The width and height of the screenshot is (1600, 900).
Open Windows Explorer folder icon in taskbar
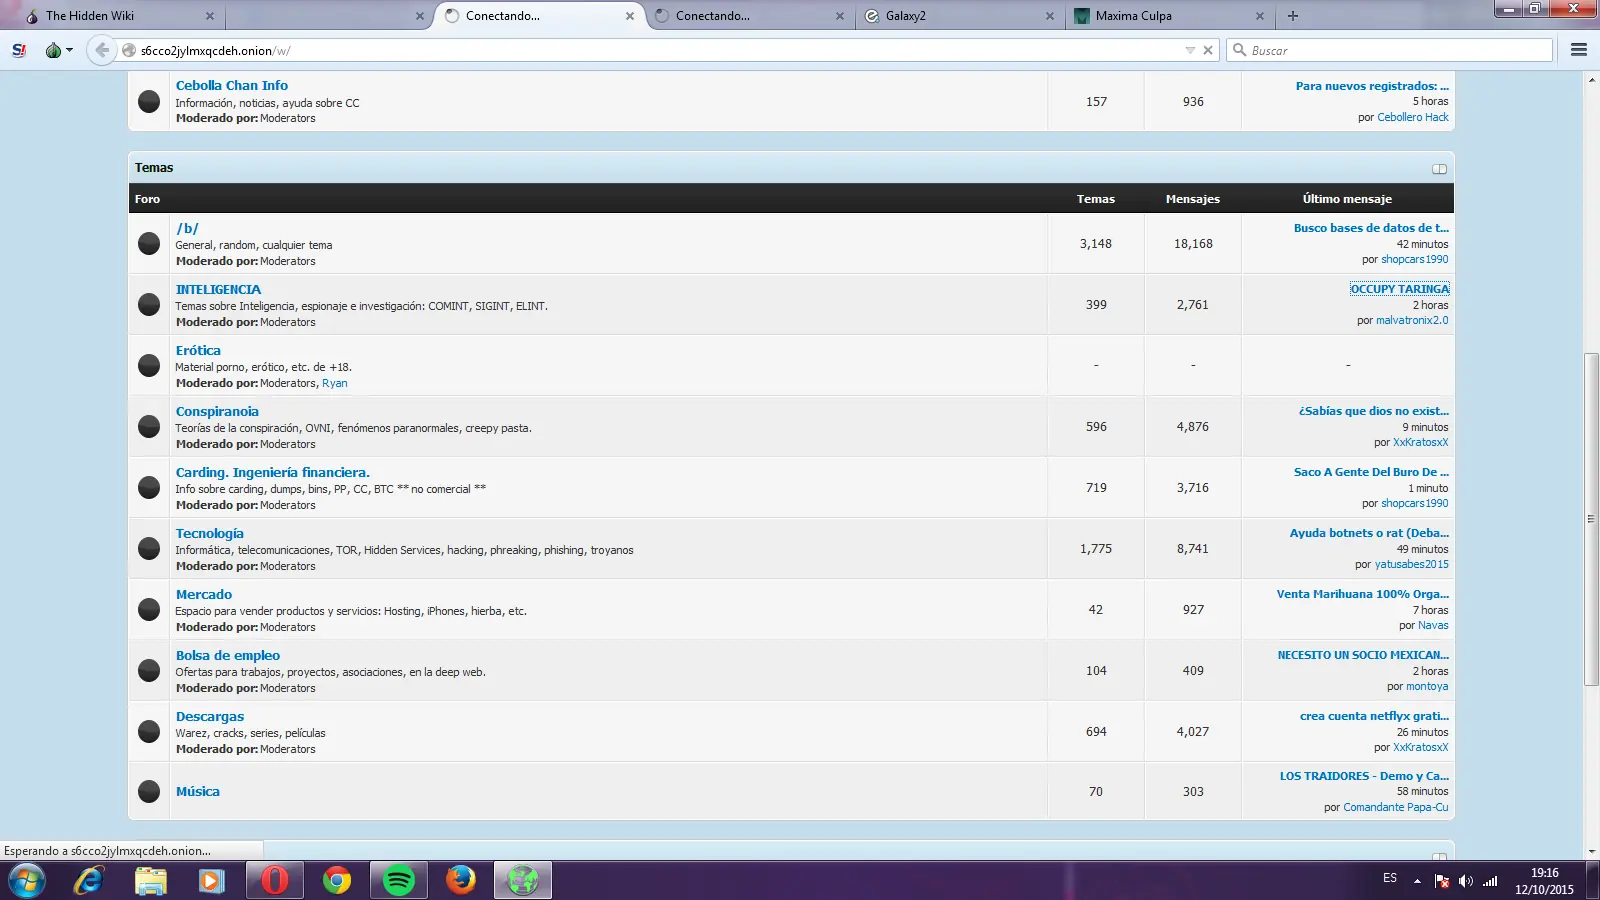coord(151,881)
